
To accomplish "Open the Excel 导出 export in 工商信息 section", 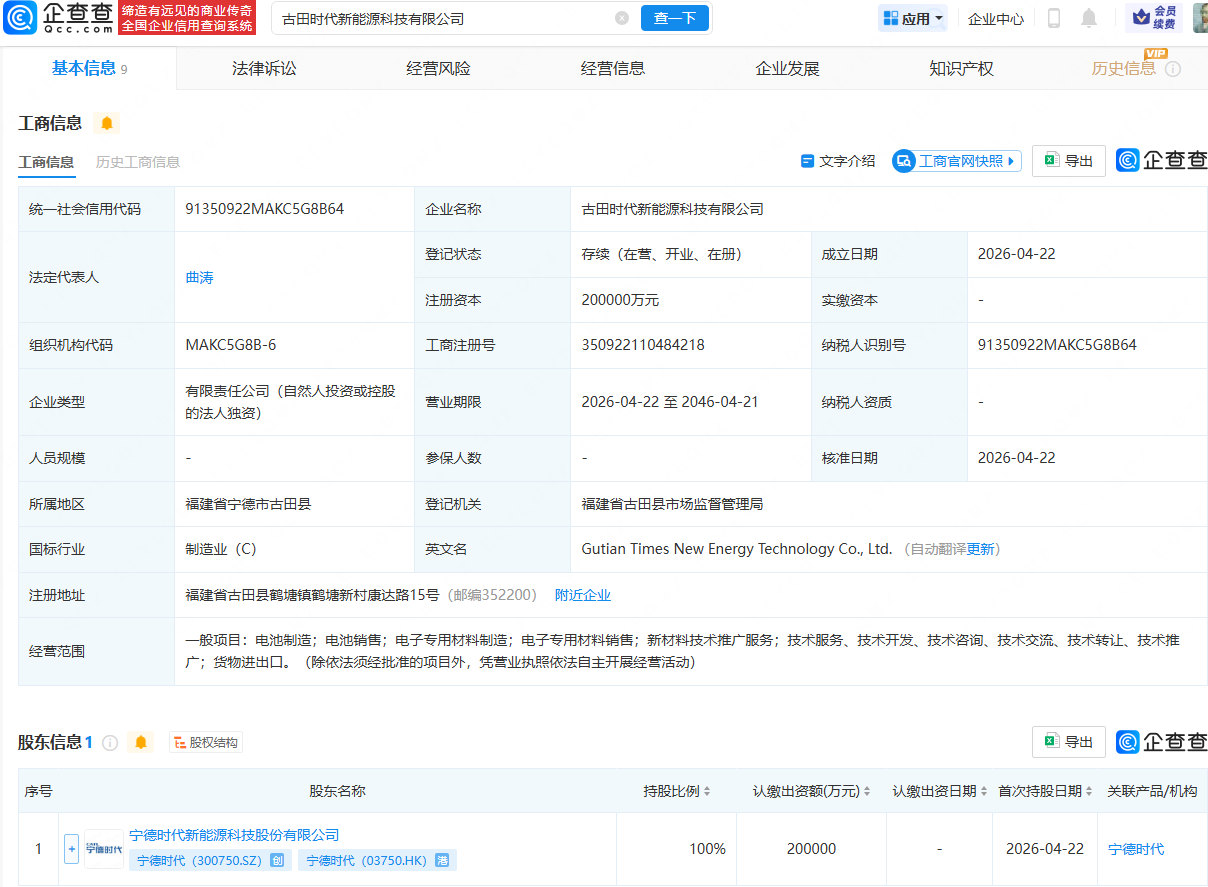I will point(1068,160).
